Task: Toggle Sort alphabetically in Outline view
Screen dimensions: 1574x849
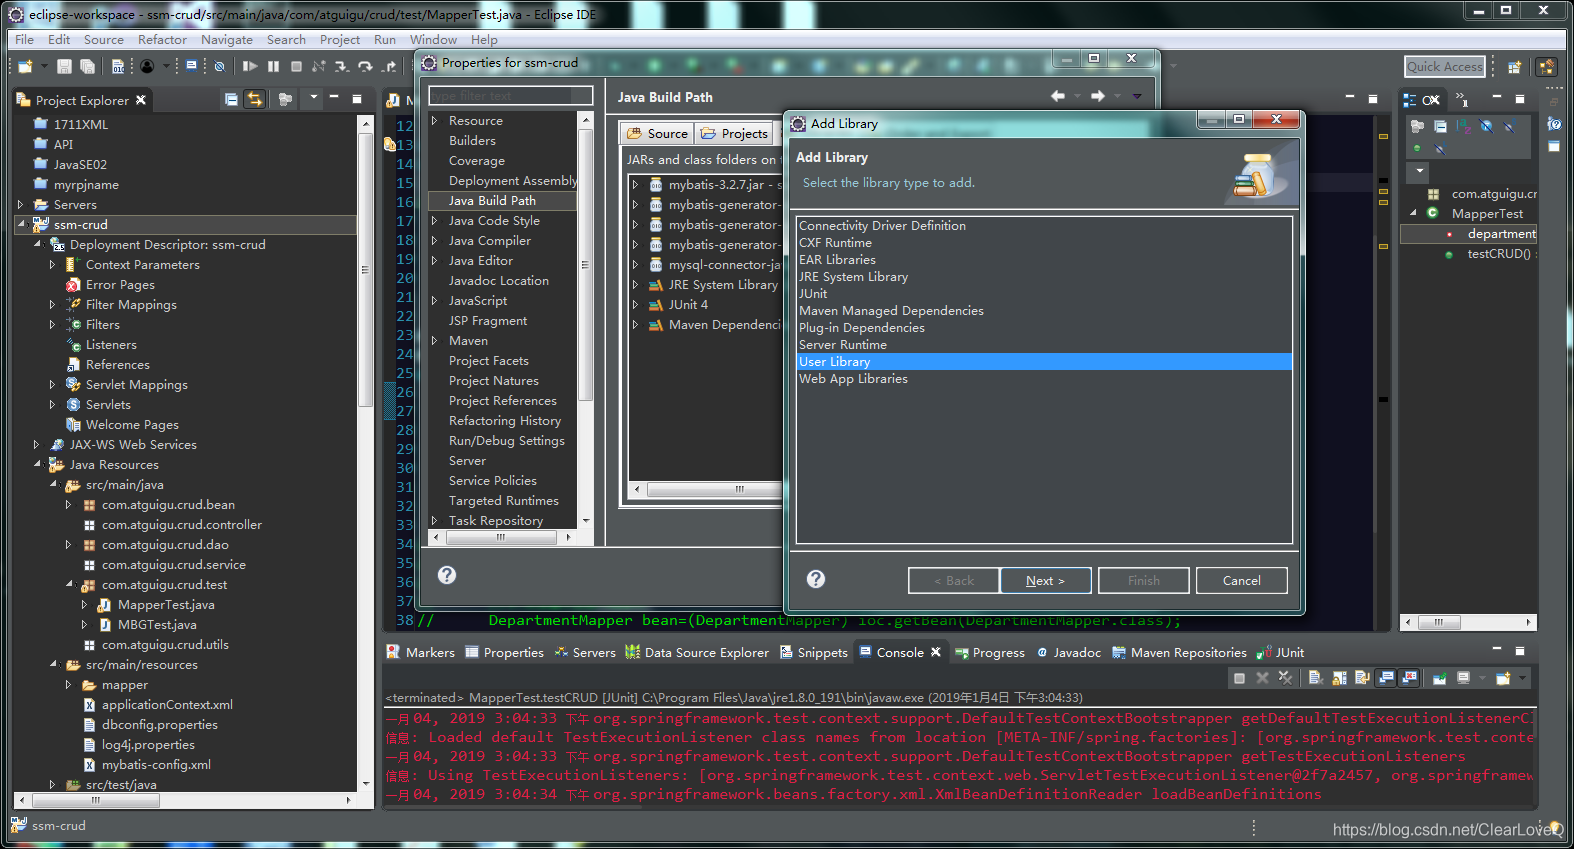Action: 1463,126
